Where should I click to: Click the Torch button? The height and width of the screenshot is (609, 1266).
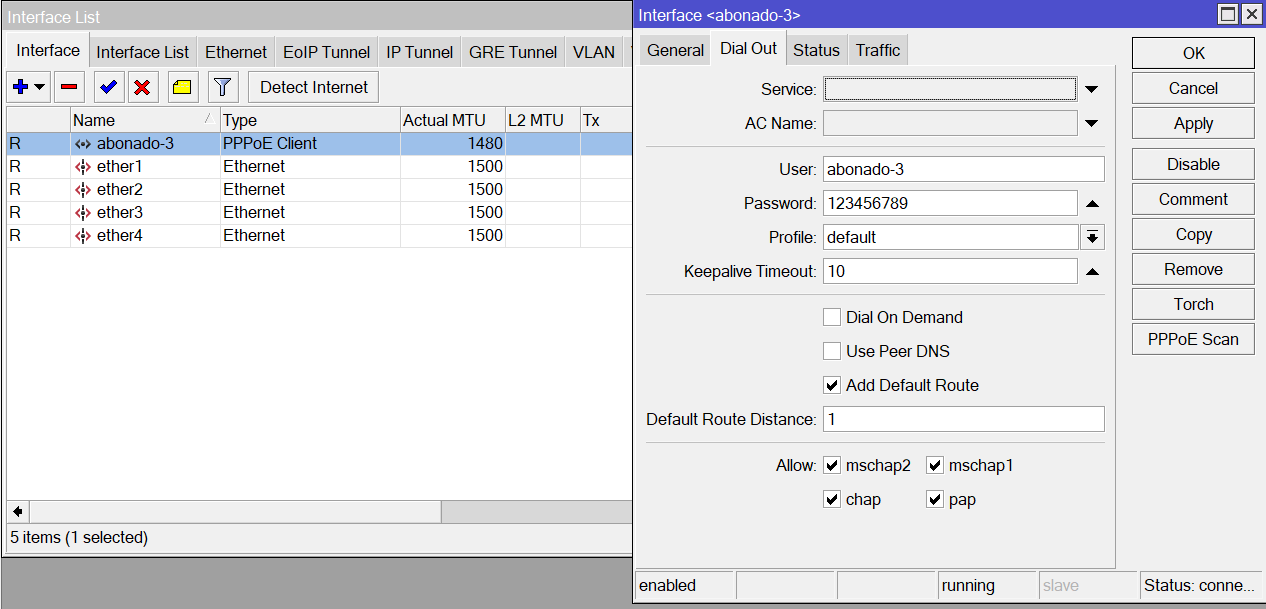pyautogui.click(x=1193, y=304)
